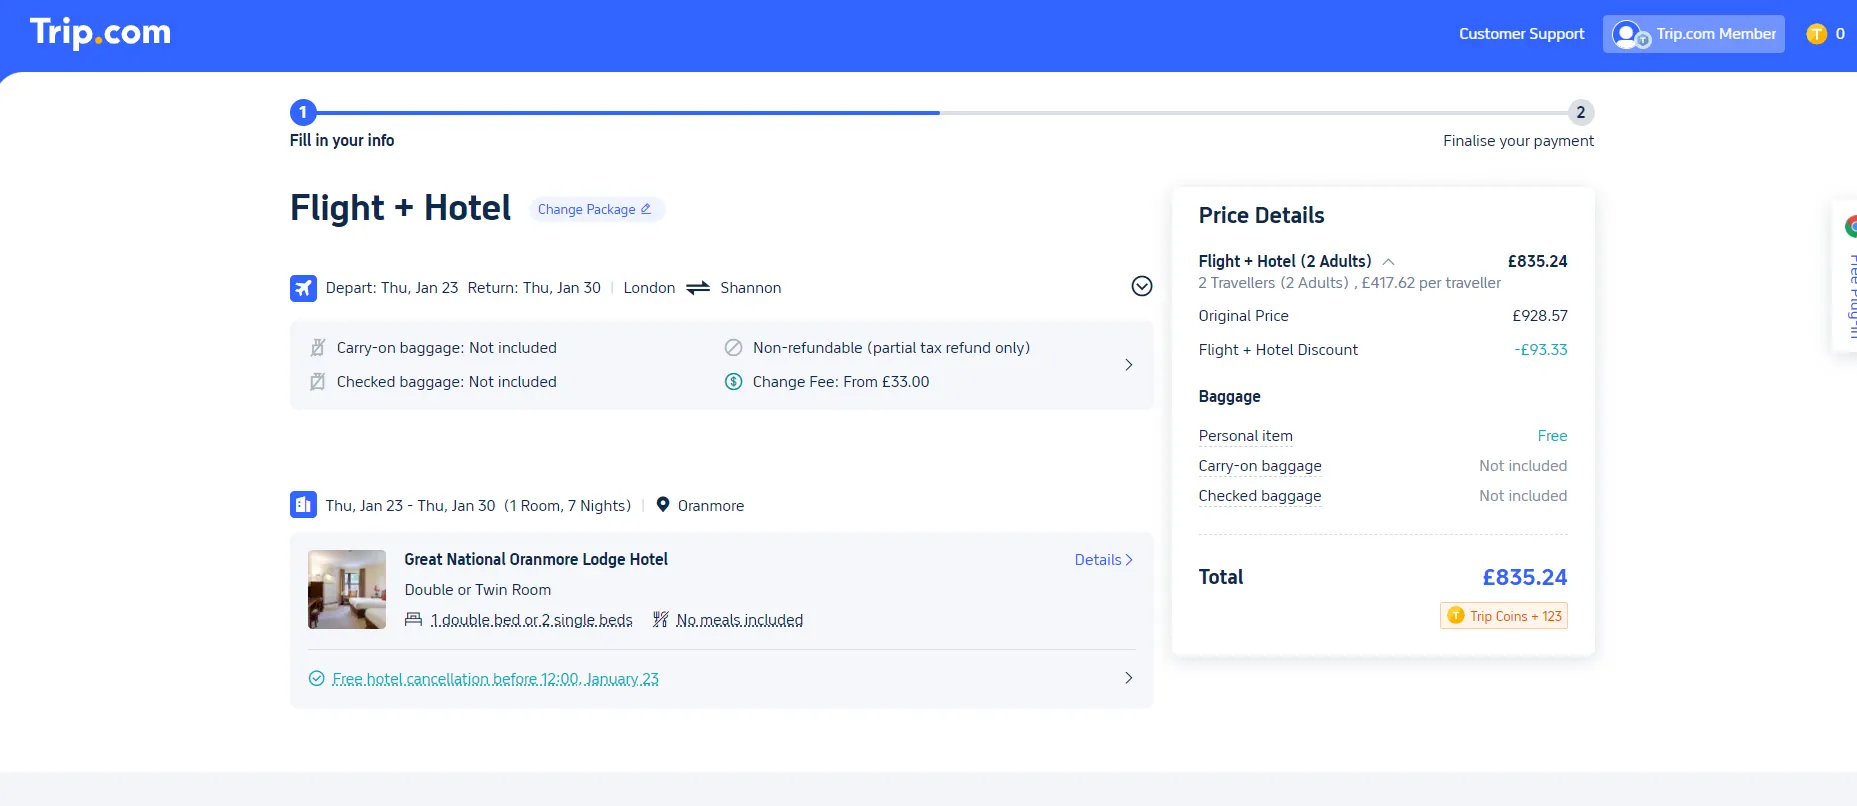The width and height of the screenshot is (1857, 806).
Task: Click Original Price £928.57 amount
Action: click(x=1540, y=316)
